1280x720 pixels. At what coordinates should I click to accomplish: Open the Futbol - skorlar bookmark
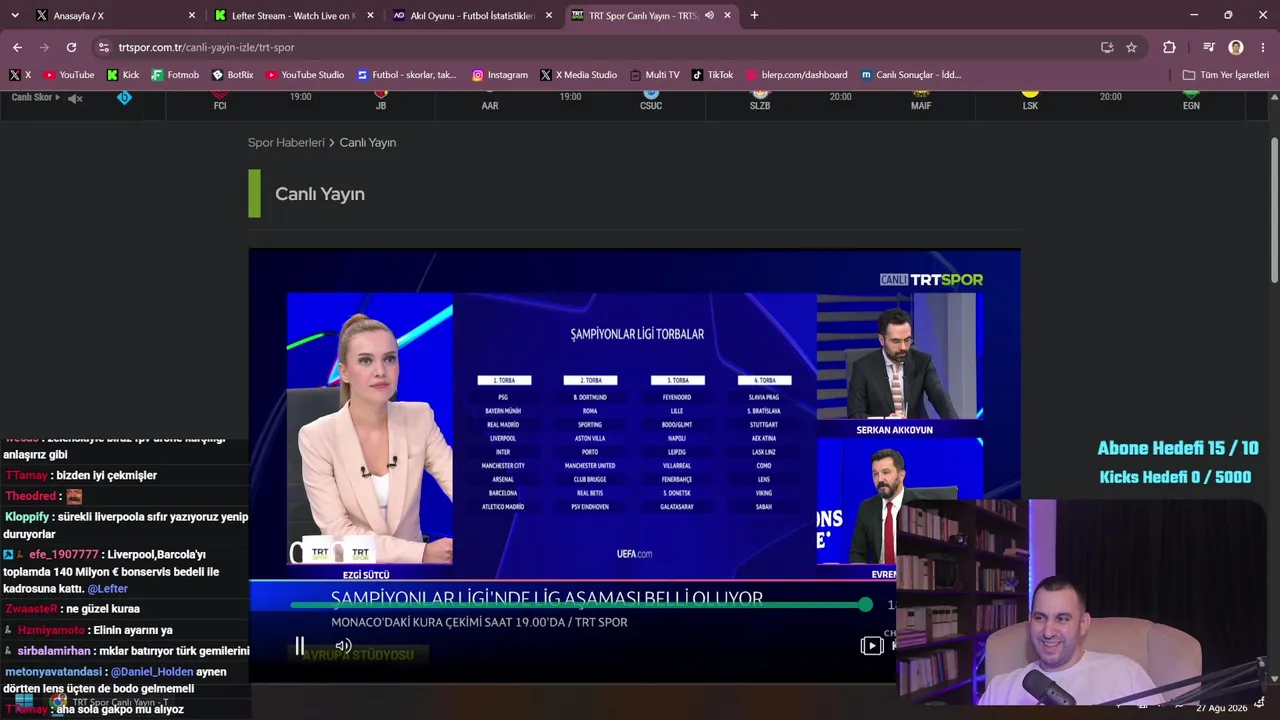[x=406, y=75]
